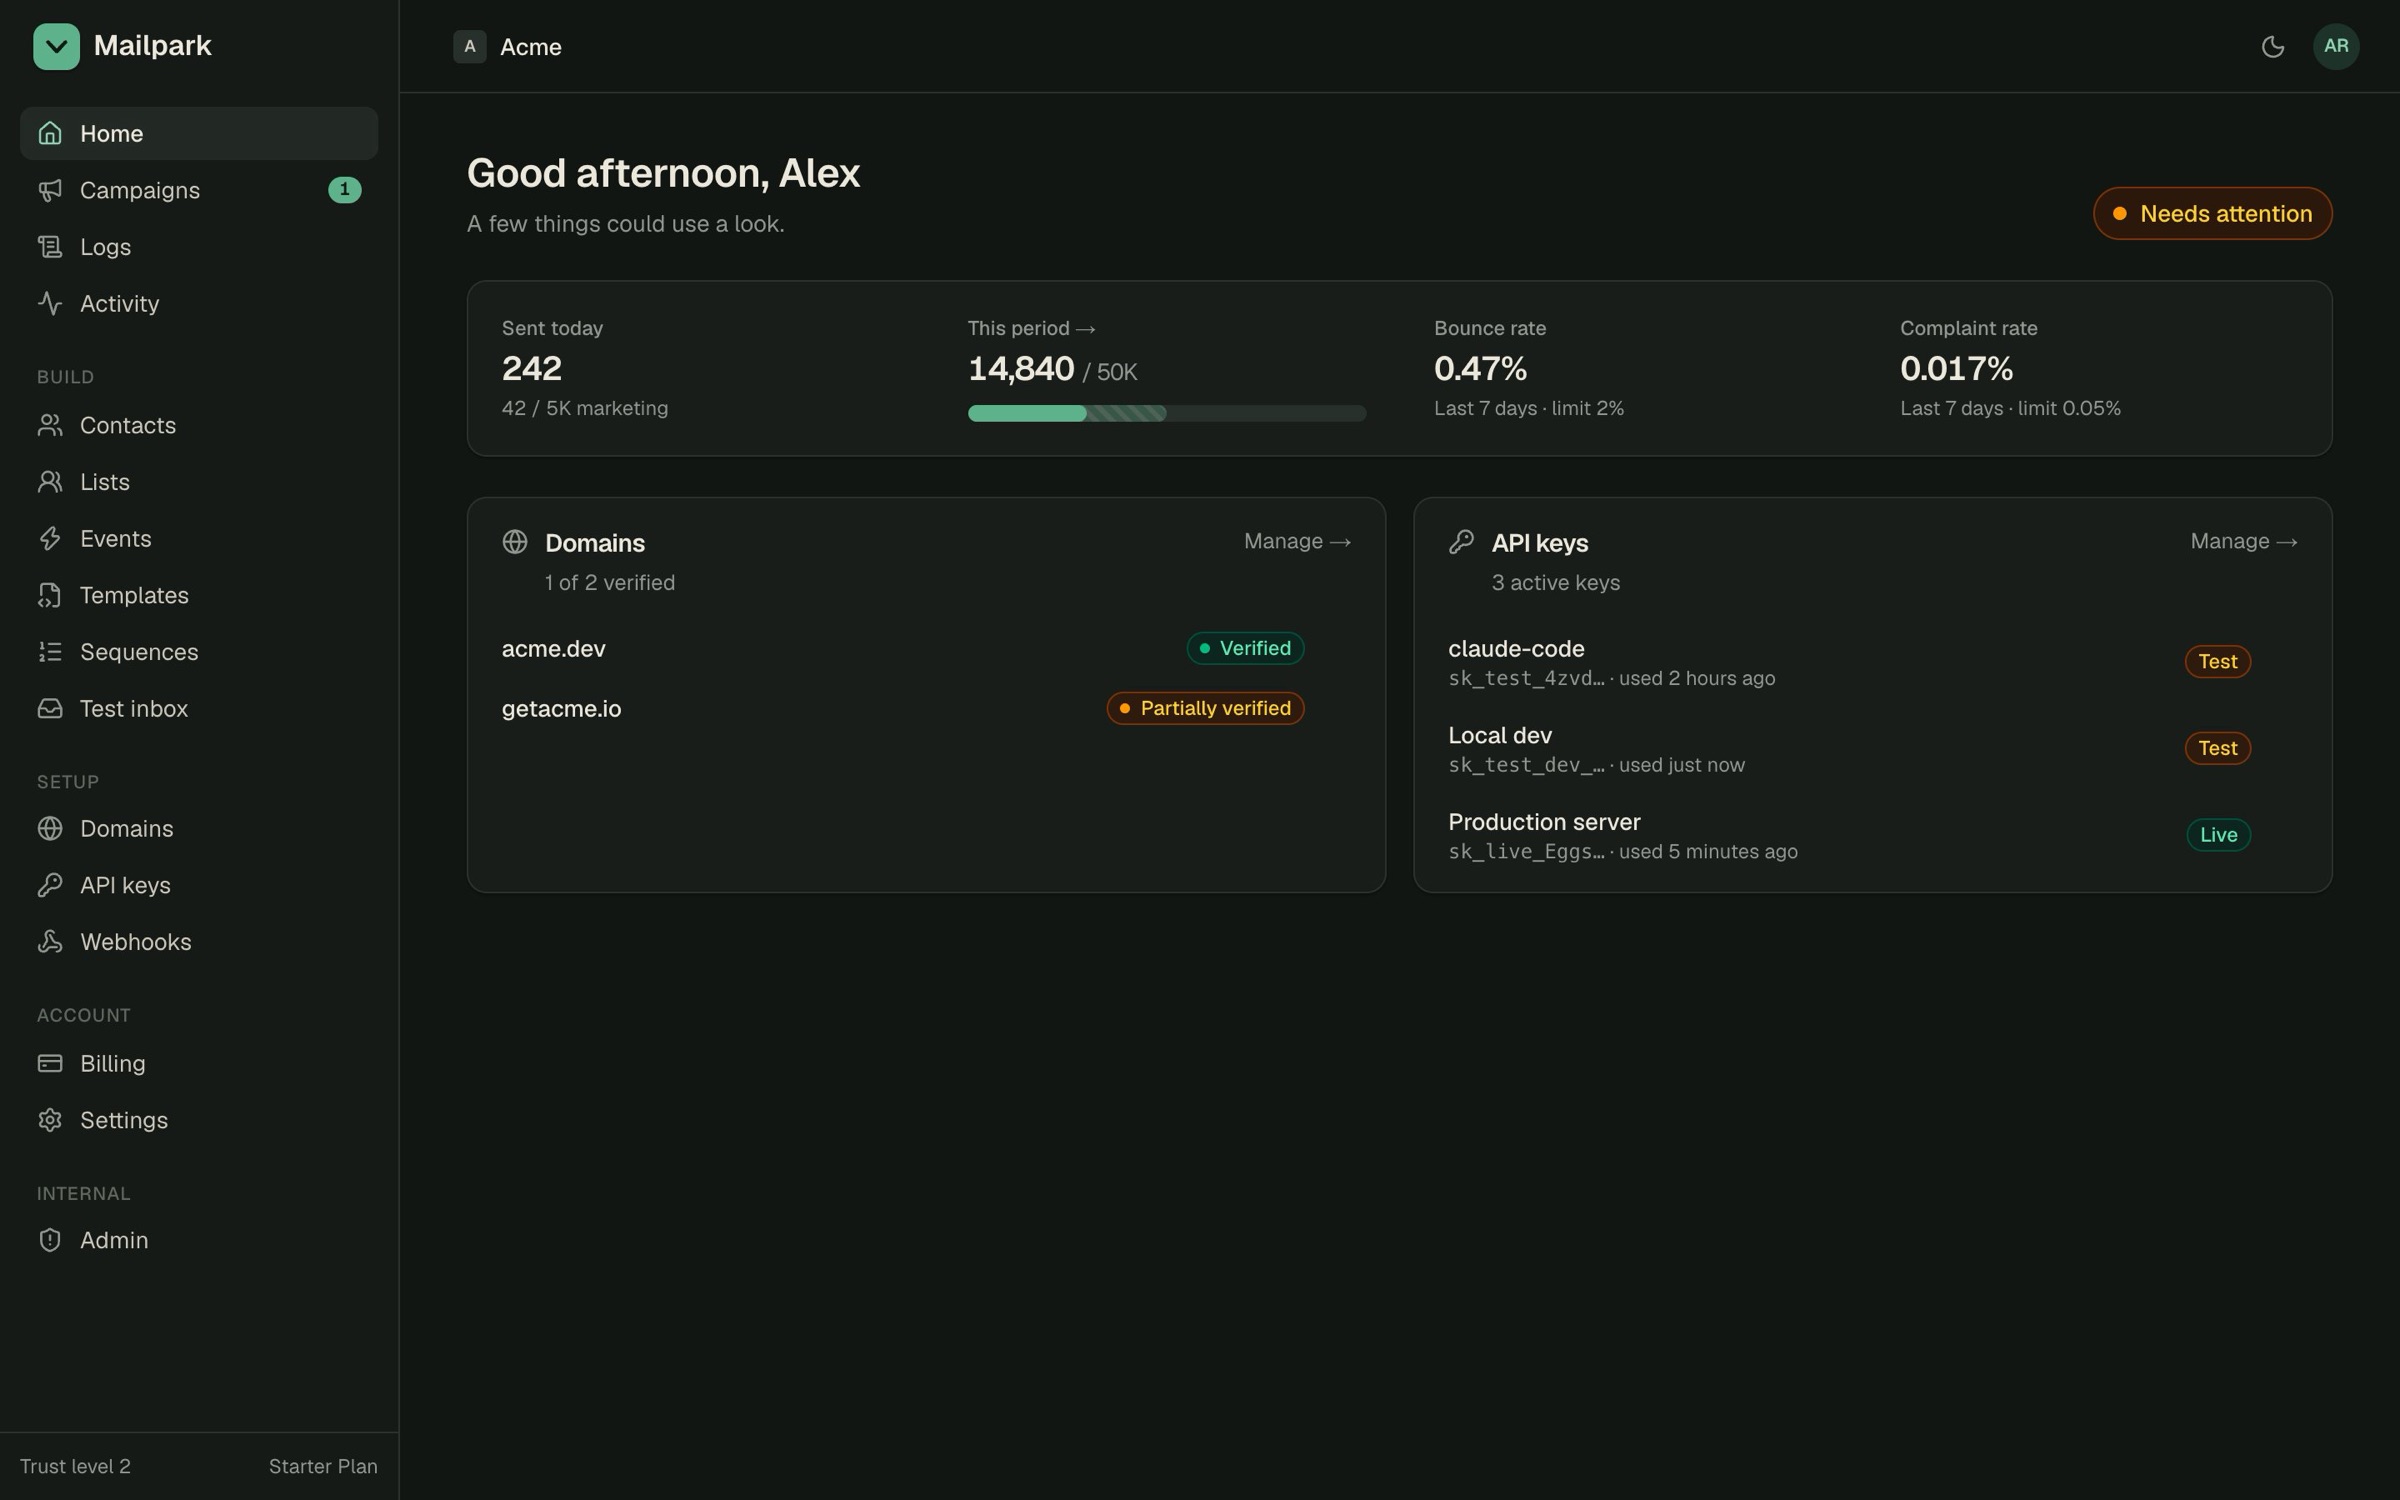Open account Settings
Viewport: 2400px width, 1500px height.
click(199, 1120)
